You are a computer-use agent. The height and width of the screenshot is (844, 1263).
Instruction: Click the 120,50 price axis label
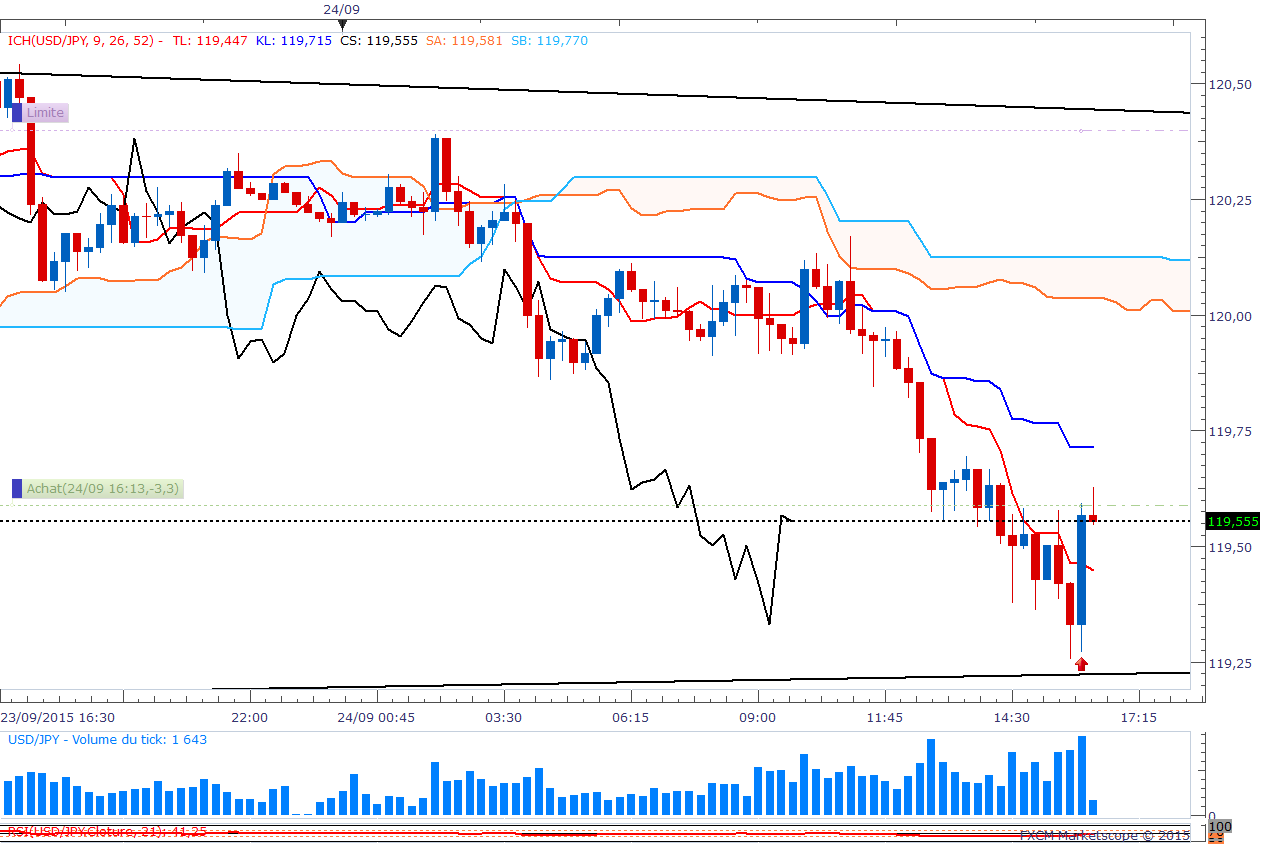pos(1229,85)
